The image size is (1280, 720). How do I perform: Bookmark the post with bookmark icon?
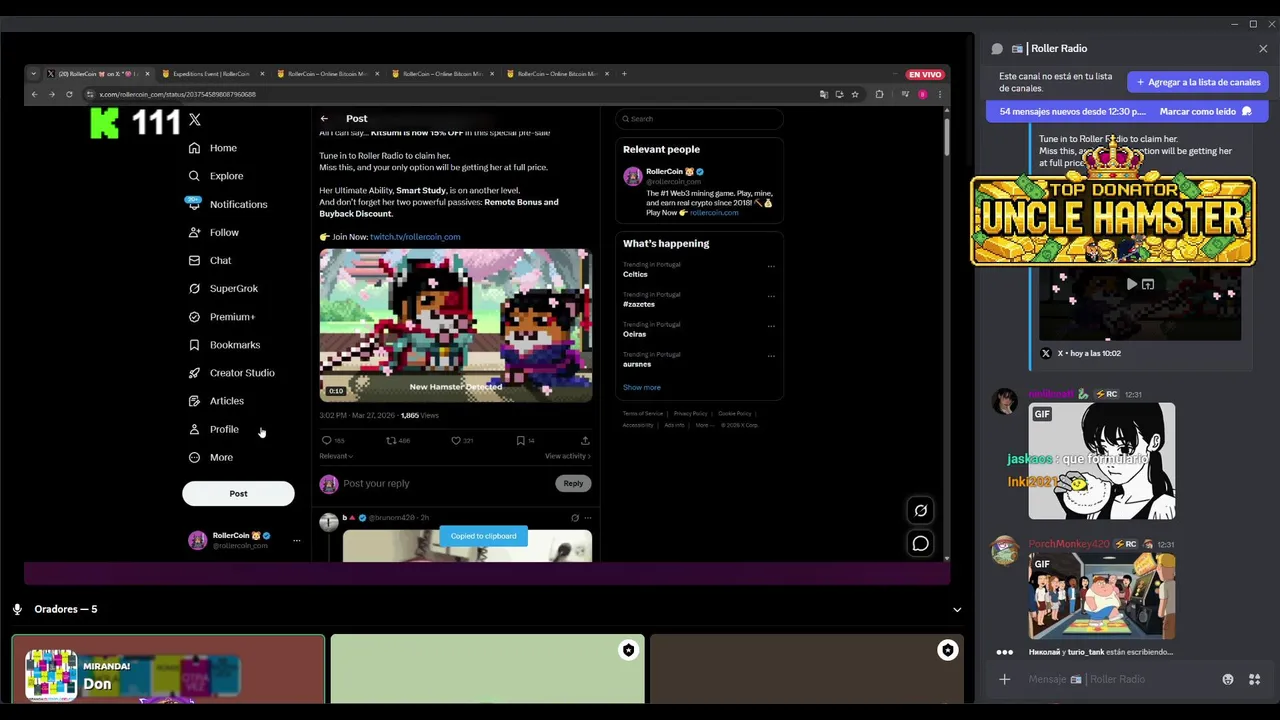(520, 440)
